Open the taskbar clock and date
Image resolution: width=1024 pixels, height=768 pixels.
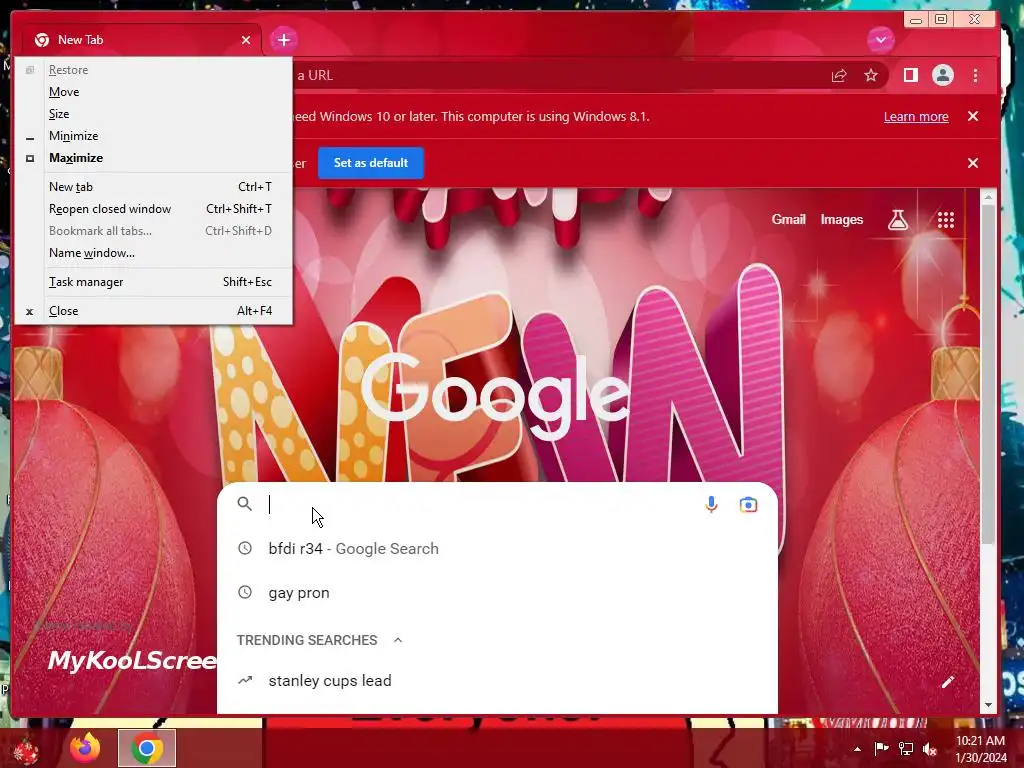point(980,749)
